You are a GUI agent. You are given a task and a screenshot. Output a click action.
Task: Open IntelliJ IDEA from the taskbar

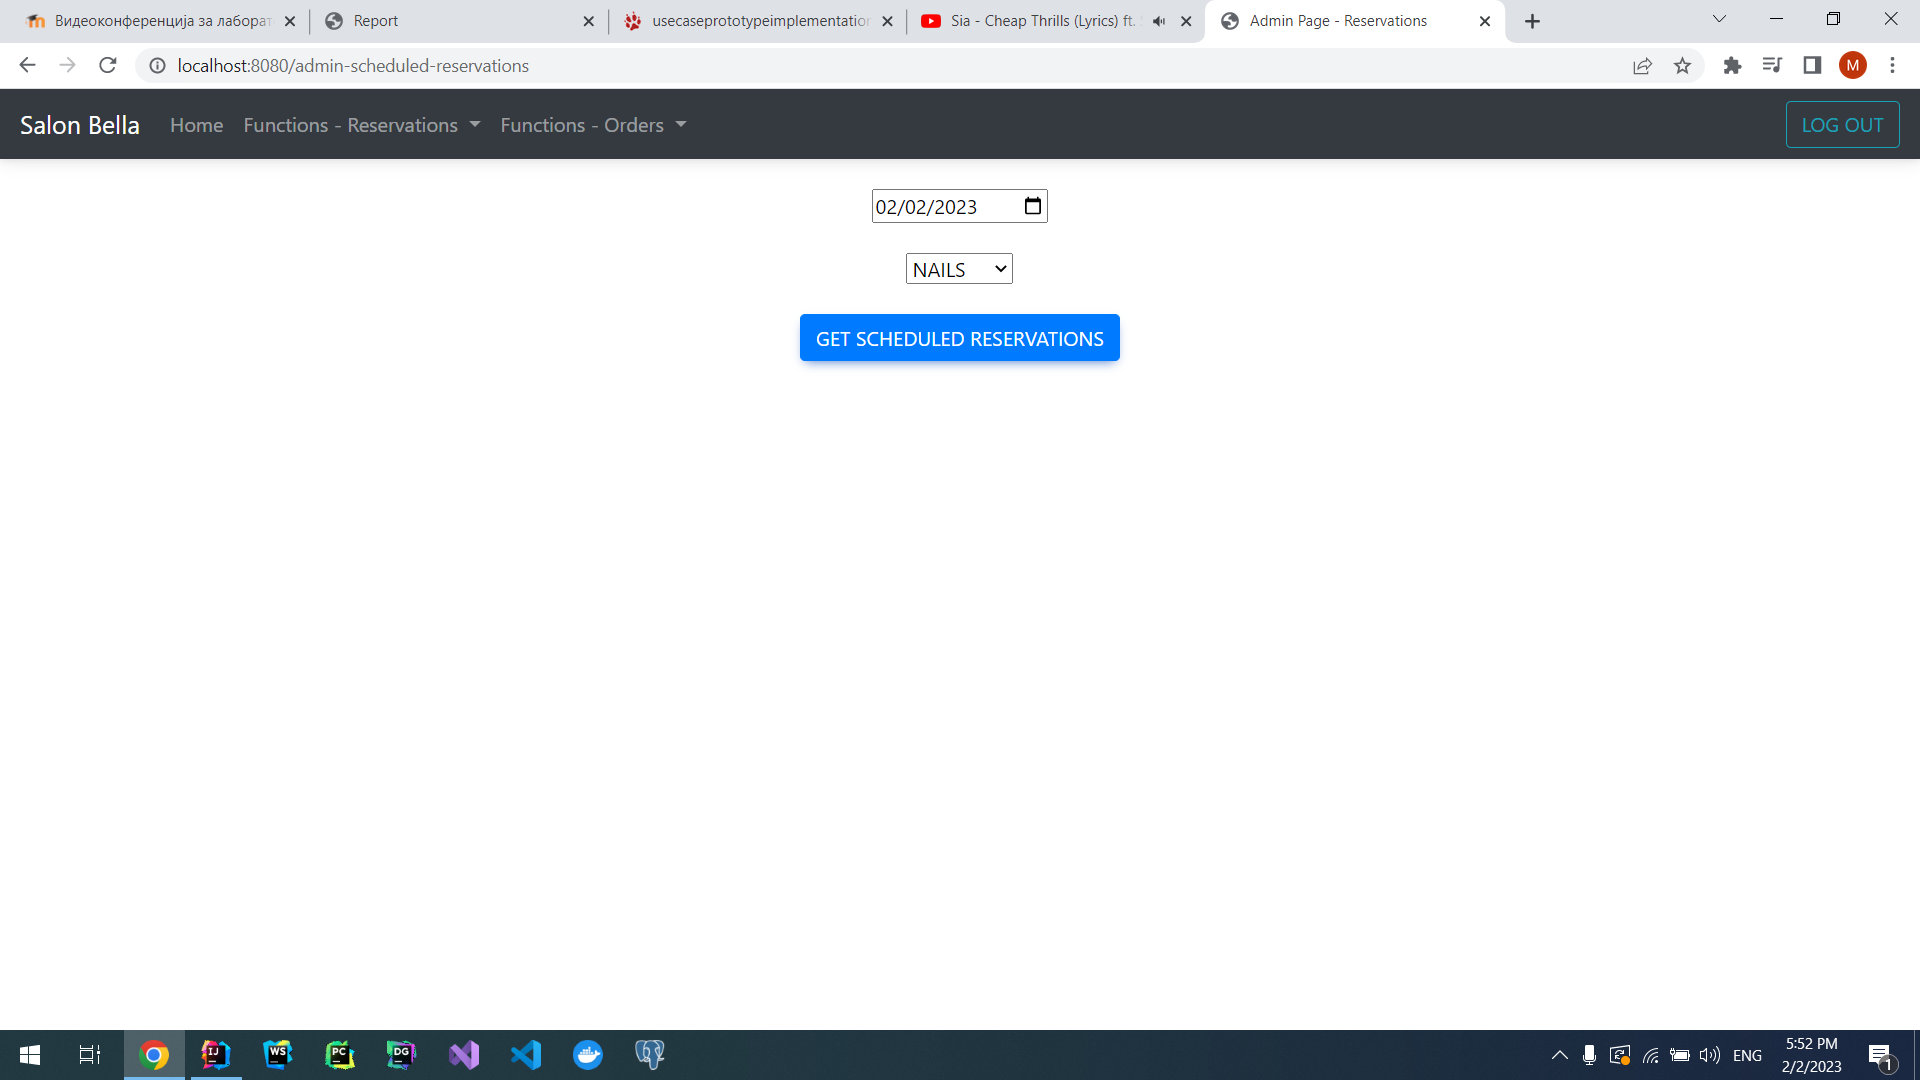[215, 1055]
